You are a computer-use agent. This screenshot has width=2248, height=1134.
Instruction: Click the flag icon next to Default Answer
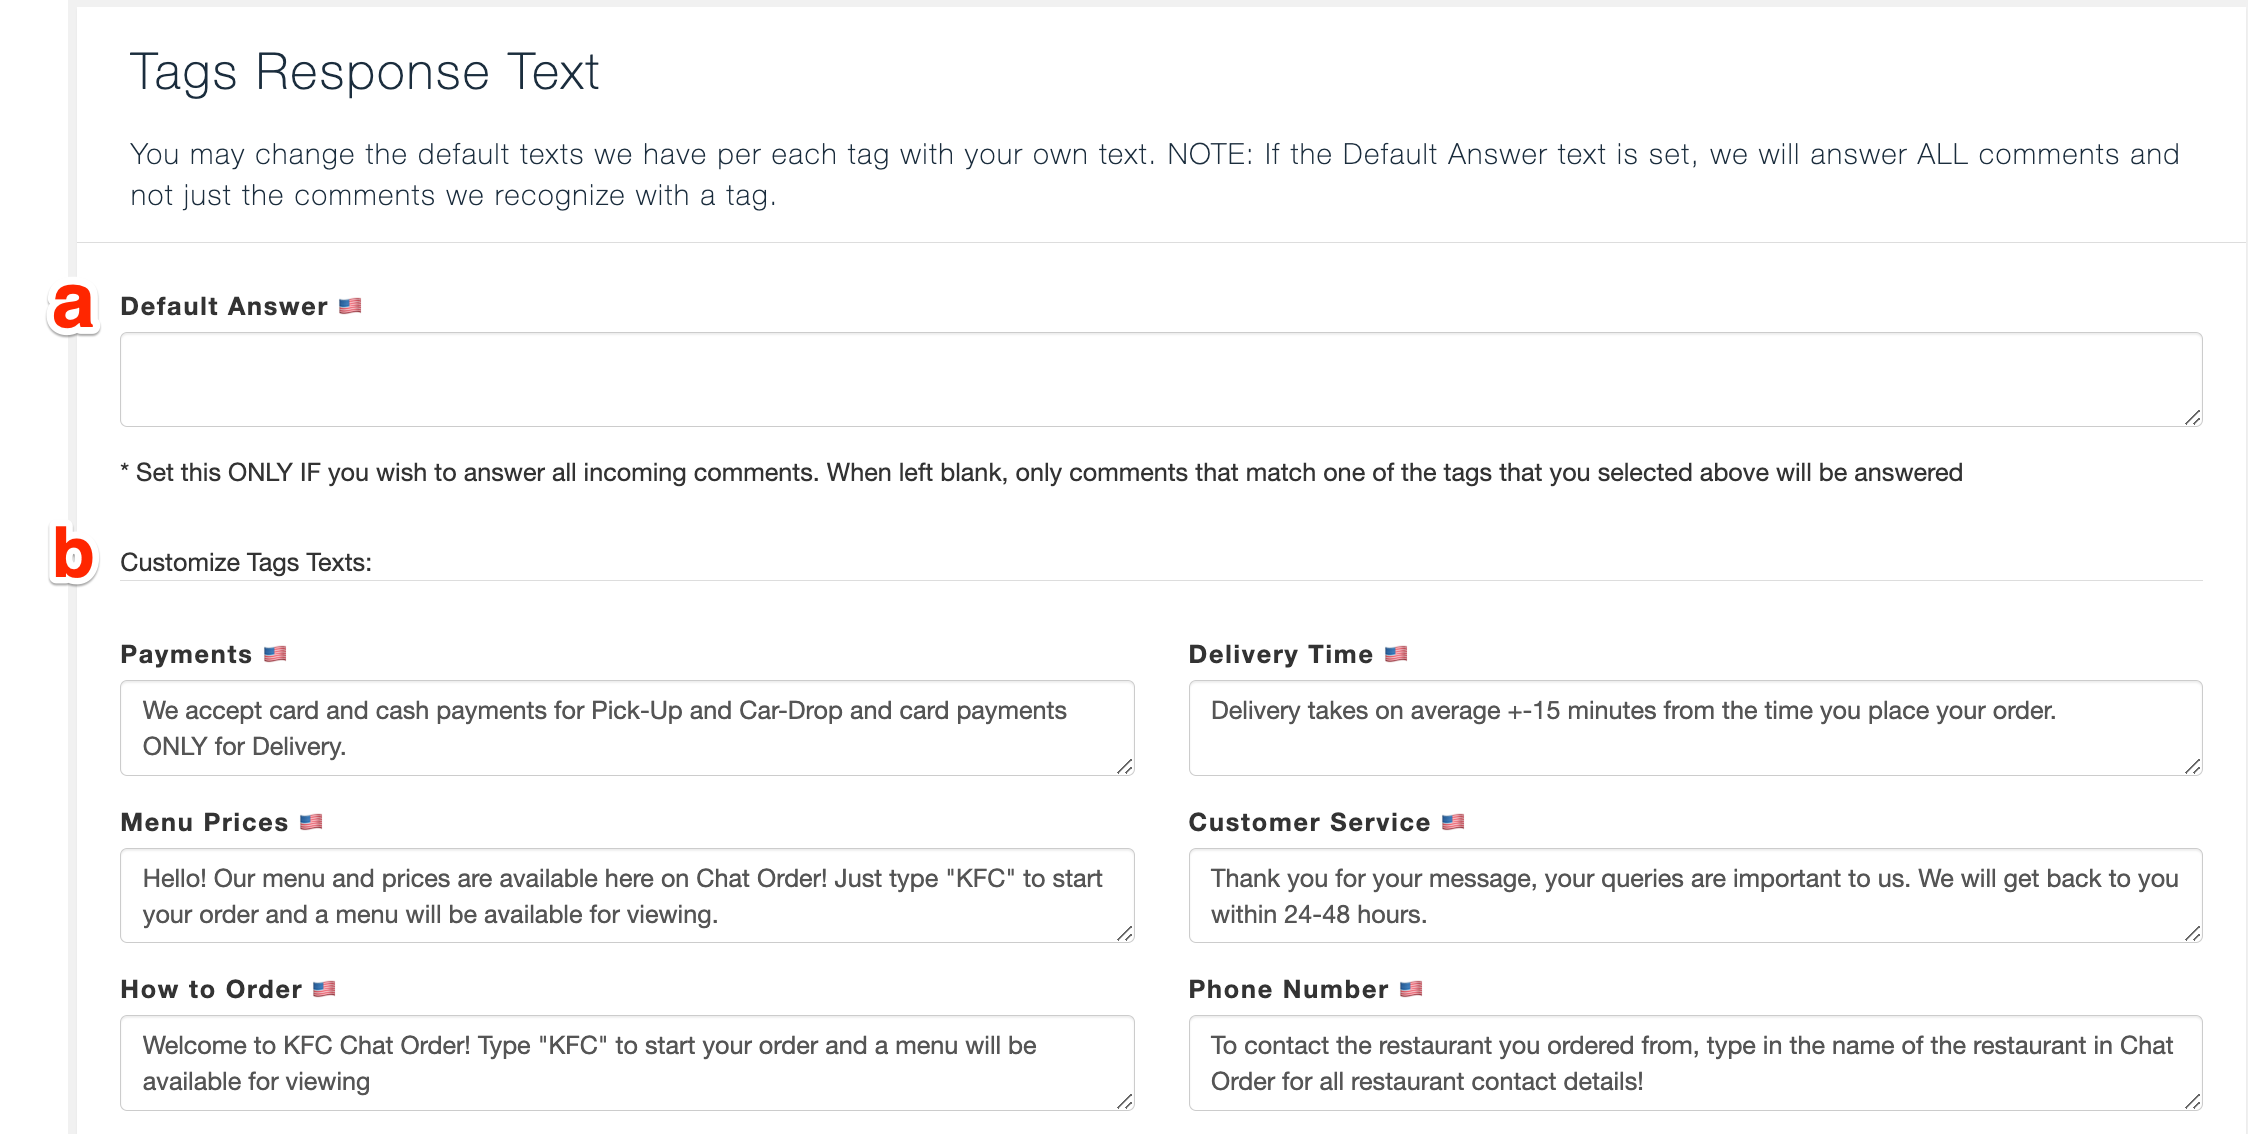pyautogui.click(x=350, y=306)
